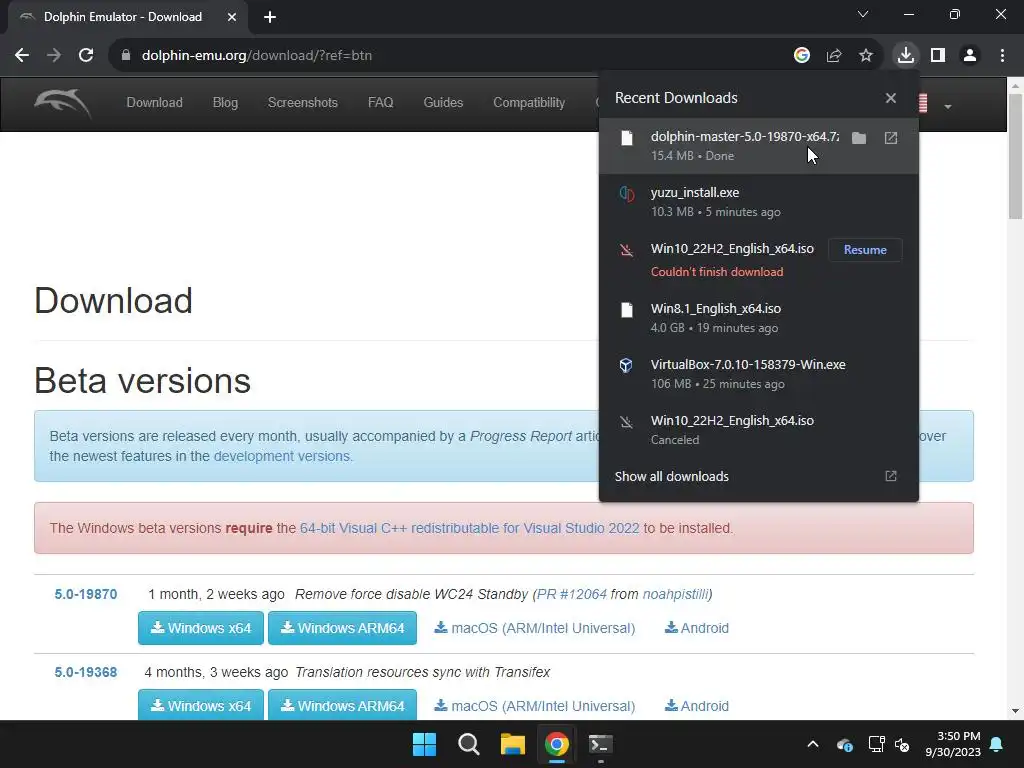Open File Explorer from the taskbar
Image resolution: width=1024 pixels, height=768 pixels.
tap(513, 744)
